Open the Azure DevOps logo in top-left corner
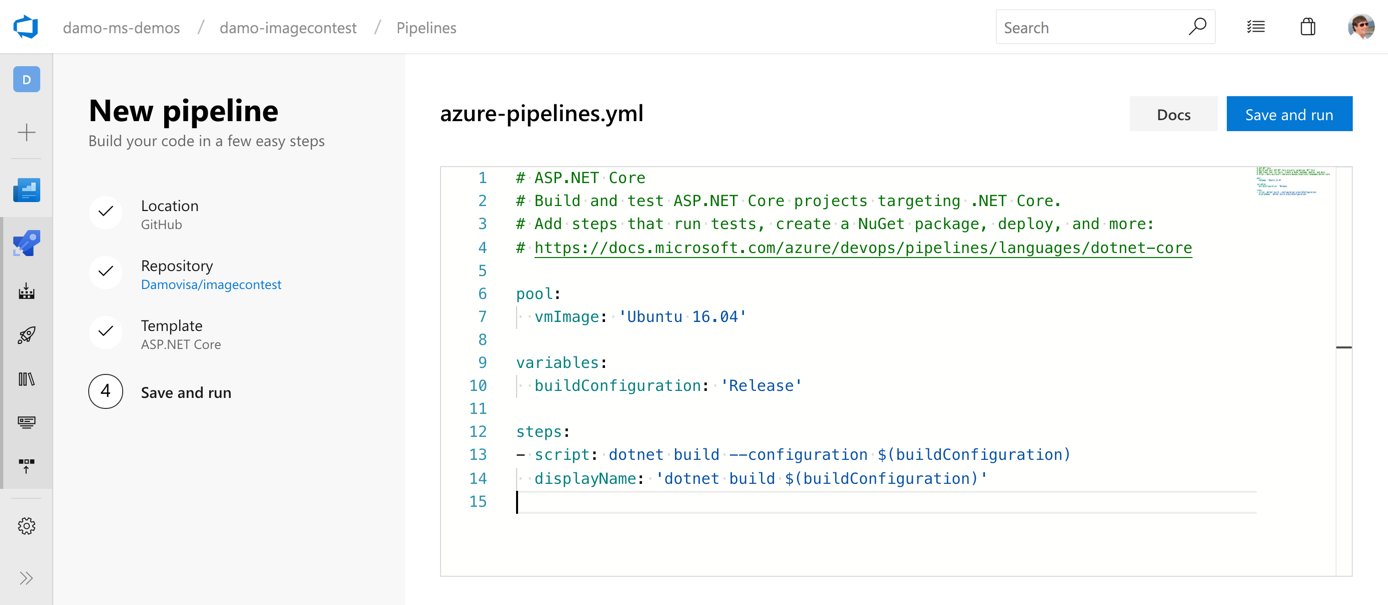 [x=26, y=26]
